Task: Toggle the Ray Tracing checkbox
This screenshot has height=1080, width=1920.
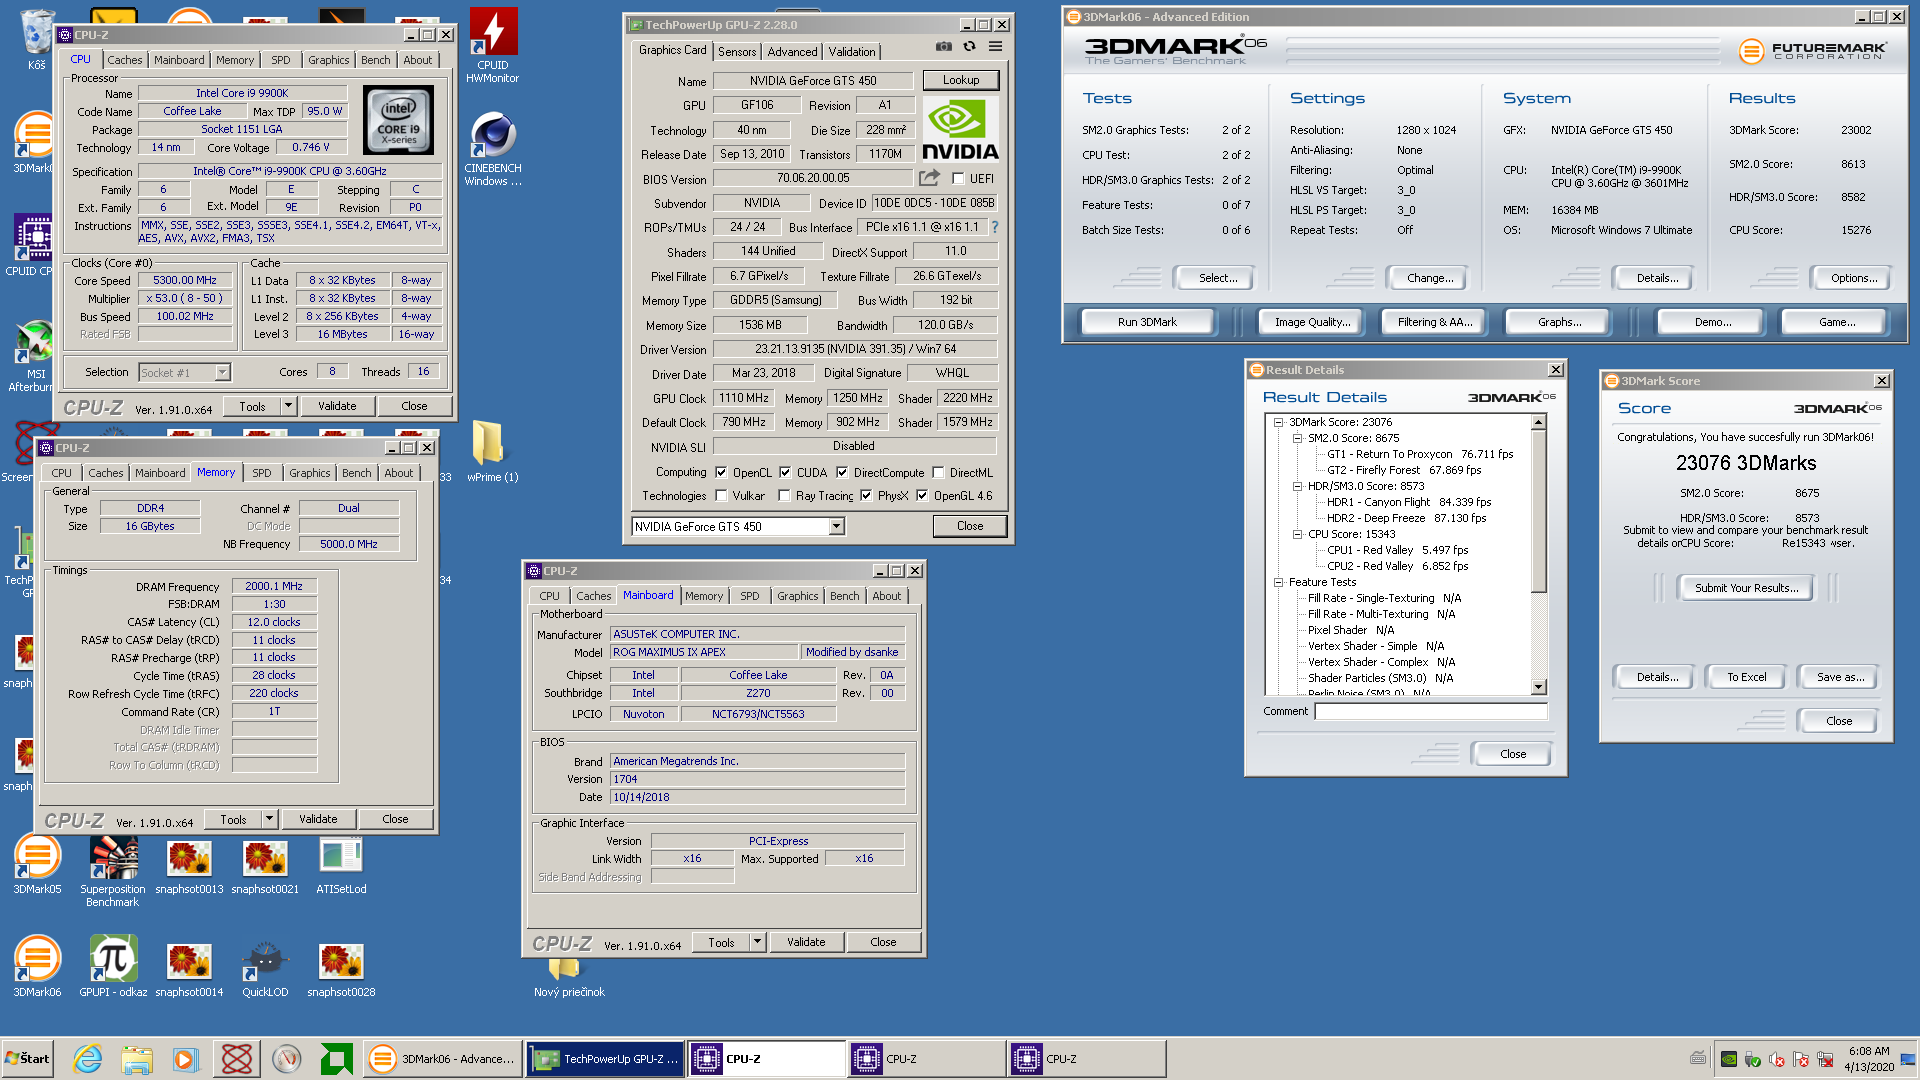Action: [x=785, y=495]
